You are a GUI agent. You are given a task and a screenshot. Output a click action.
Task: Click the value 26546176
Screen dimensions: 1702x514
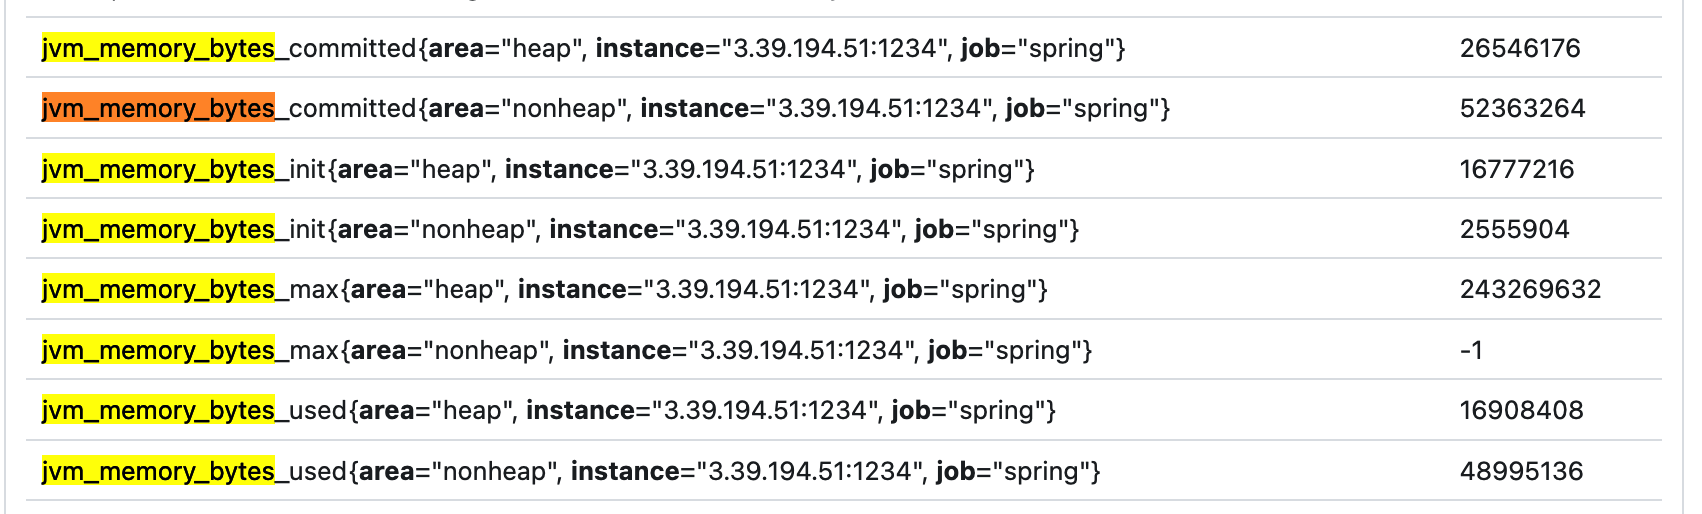(x=1519, y=48)
